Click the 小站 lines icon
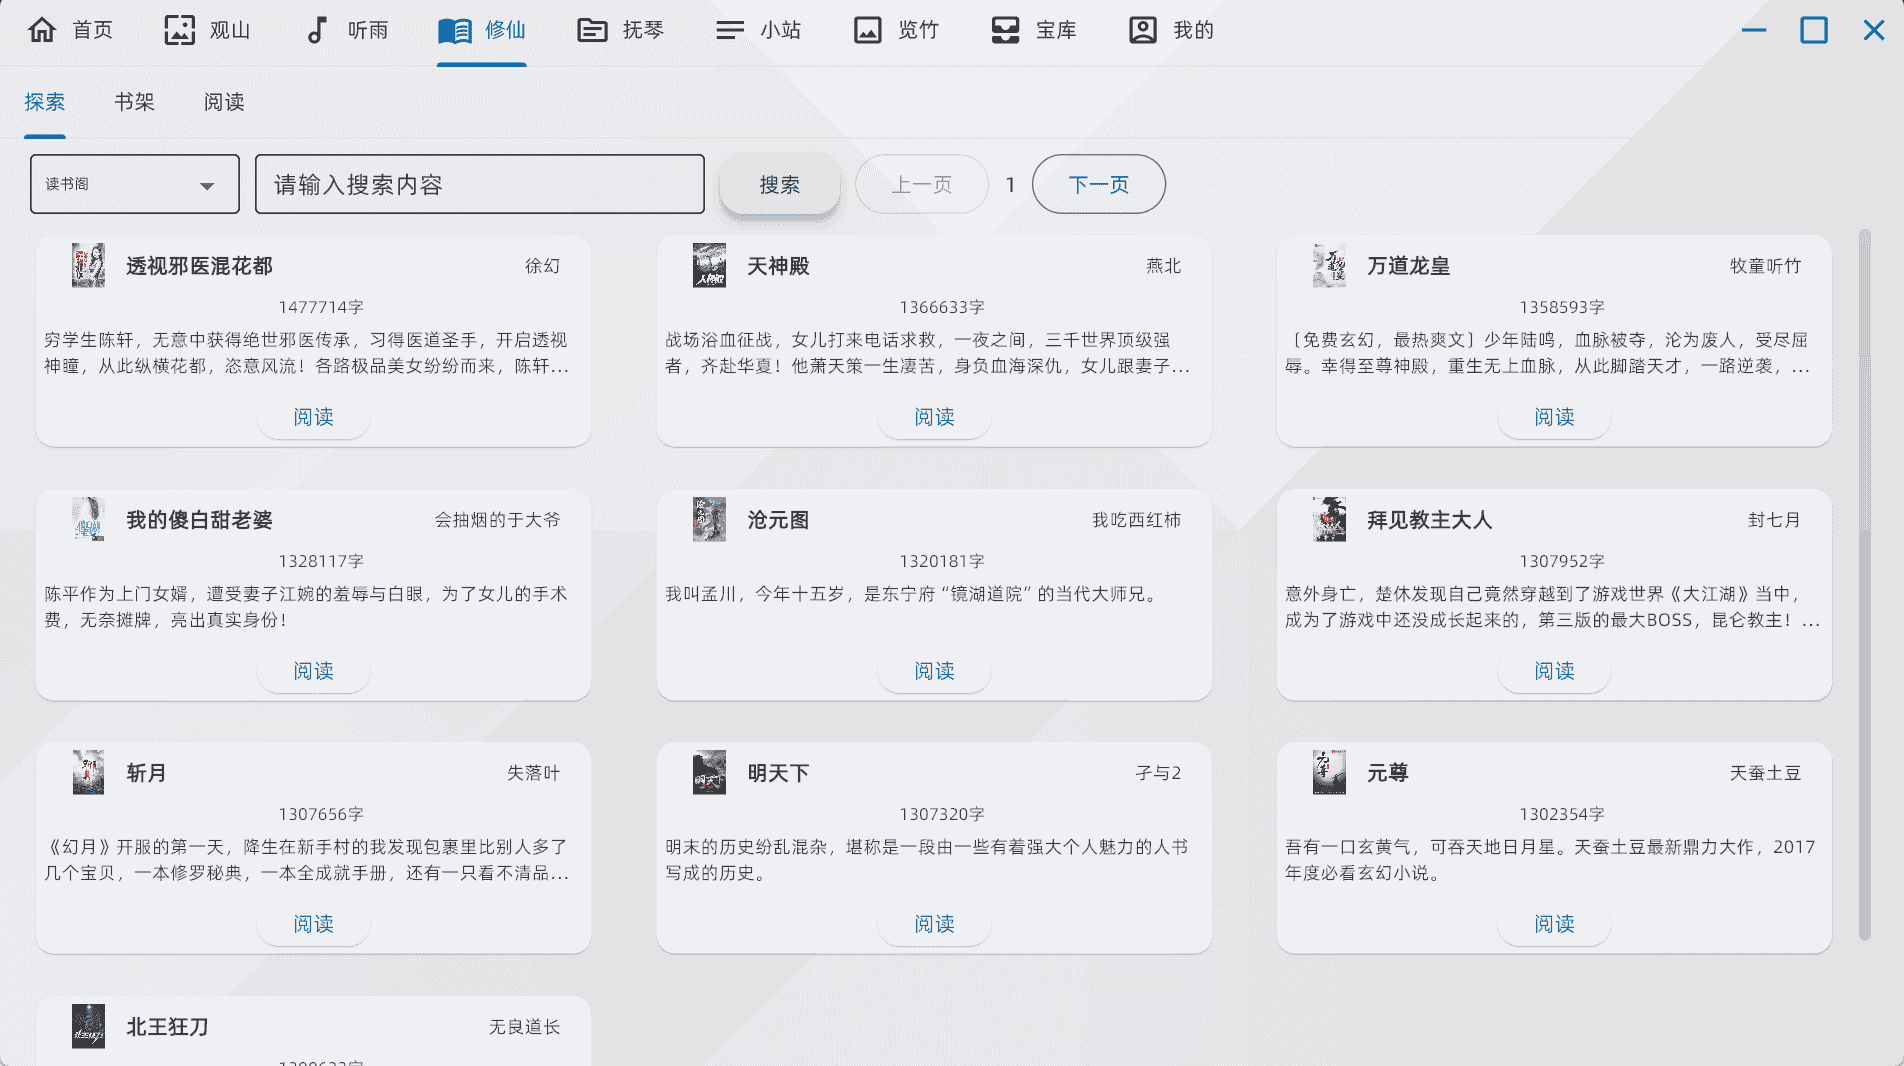The height and width of the screenshot is (1066, 1904). click(730, 30)
